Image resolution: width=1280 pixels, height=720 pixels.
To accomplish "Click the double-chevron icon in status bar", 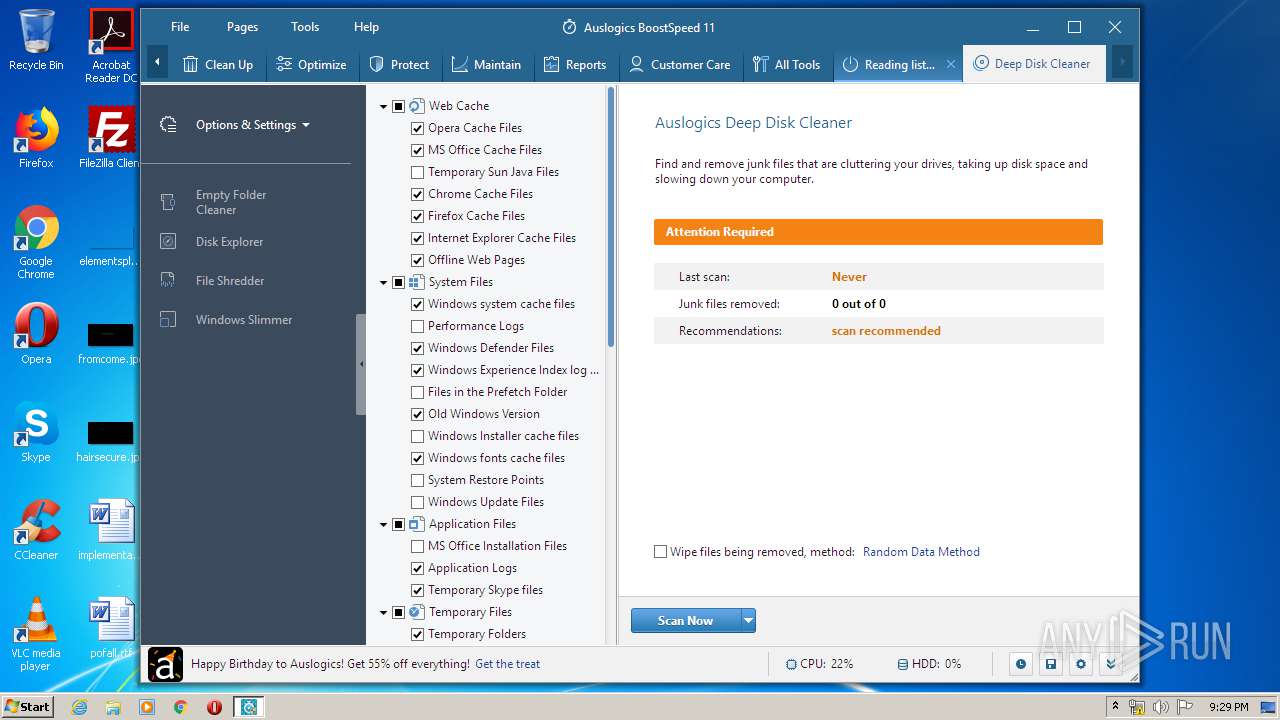I will (x=1110, y=664).
